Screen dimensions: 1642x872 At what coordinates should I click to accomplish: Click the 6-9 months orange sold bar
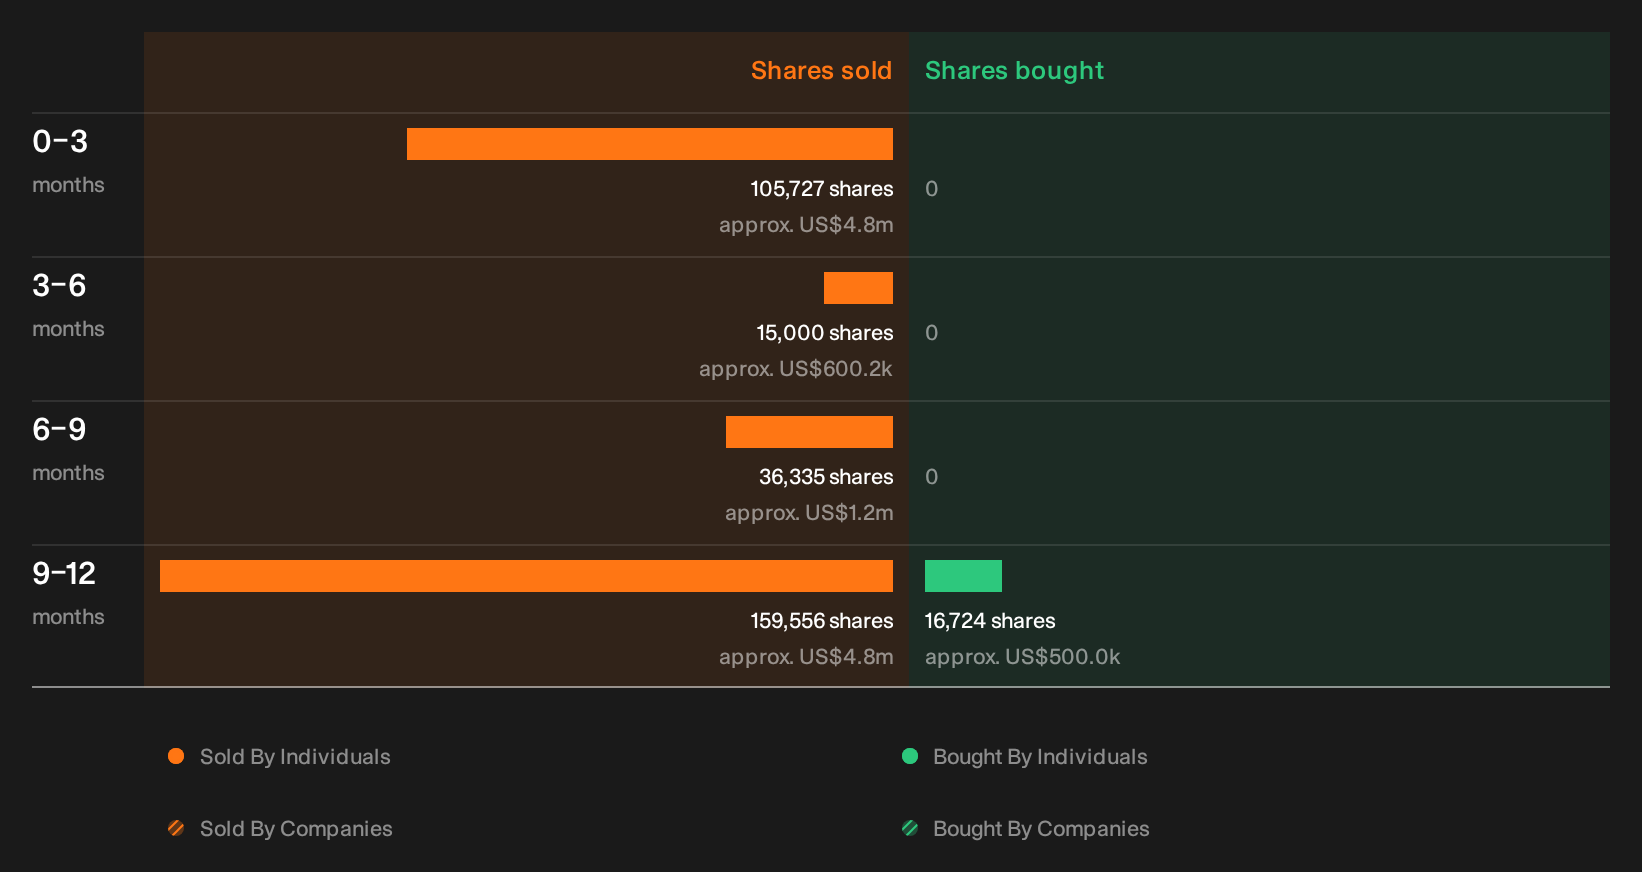coord(809,432)
